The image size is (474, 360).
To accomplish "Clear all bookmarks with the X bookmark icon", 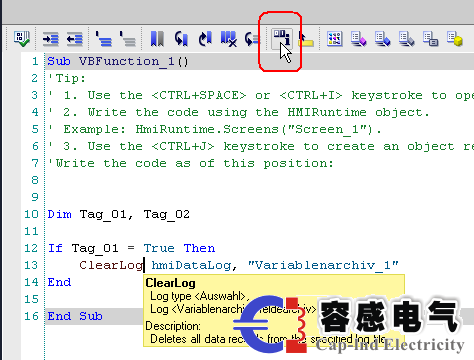I will coord(229,39).
